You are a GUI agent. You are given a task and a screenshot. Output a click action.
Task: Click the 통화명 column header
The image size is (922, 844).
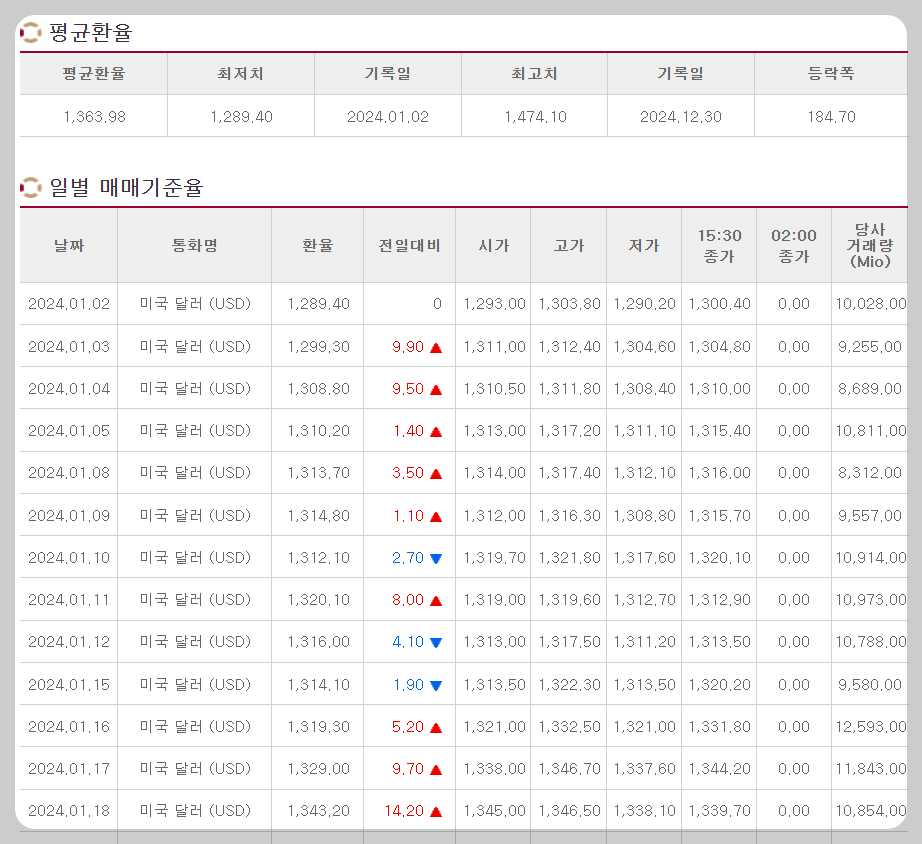[195, 245]
